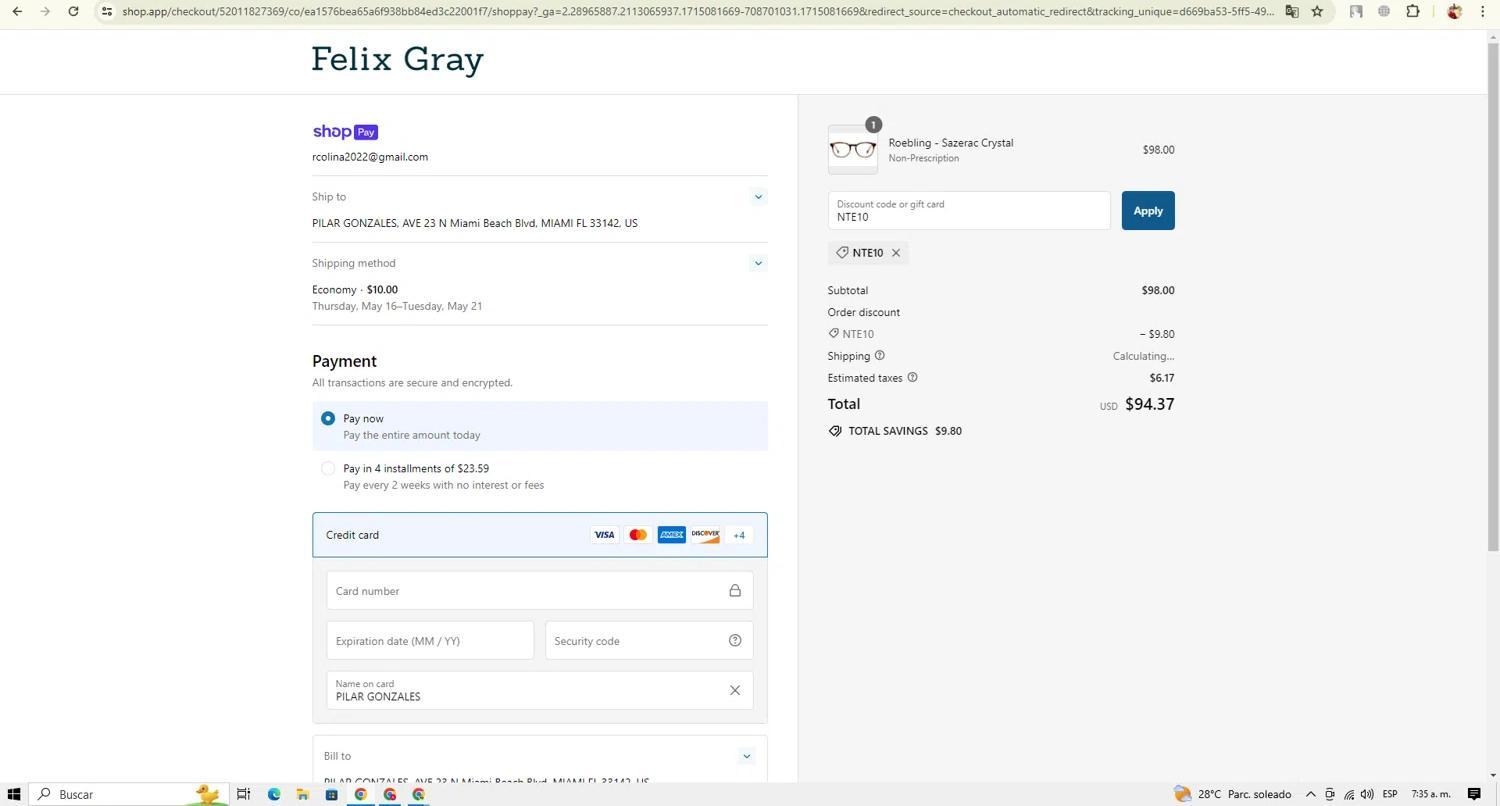Focus the Security code field
This screenshot has height=806, width=1500.
tap(649, 641)
